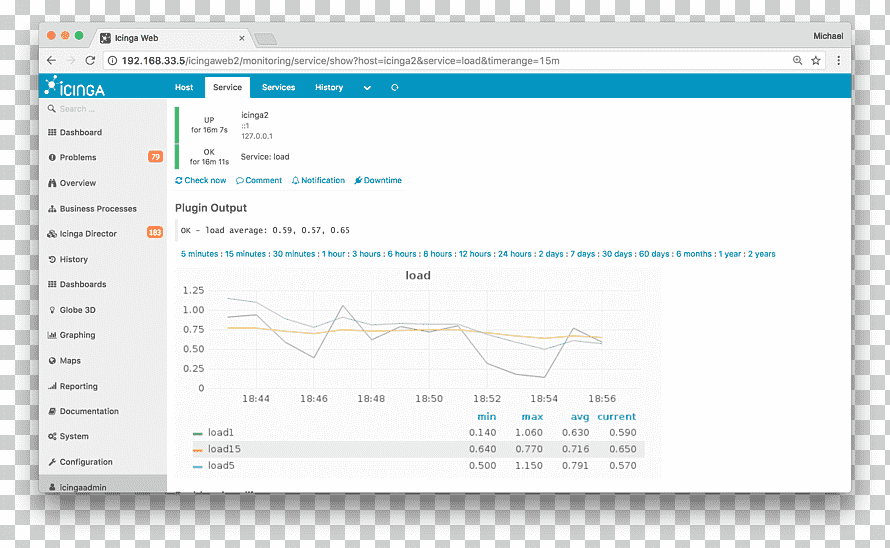Click Check now link
This screenshot has width=890, height=548.
pos(200,180)
